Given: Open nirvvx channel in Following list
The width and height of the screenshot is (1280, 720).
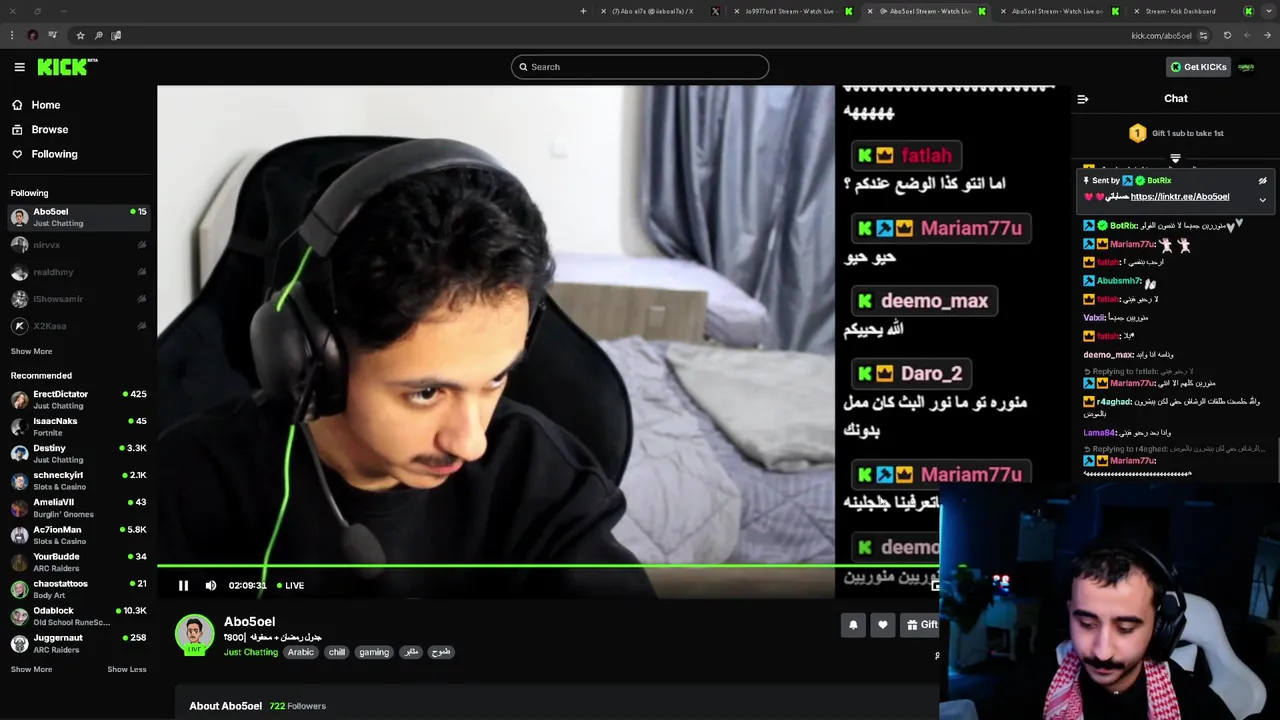Looking at the screenshot, I should click(x=78, y=245).
